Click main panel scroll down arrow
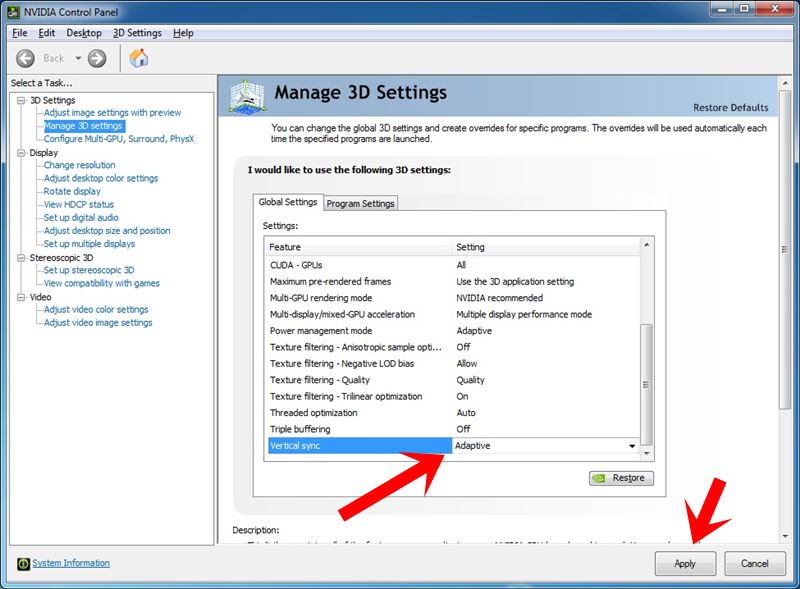The image size is (800, 589). [785, 536]
